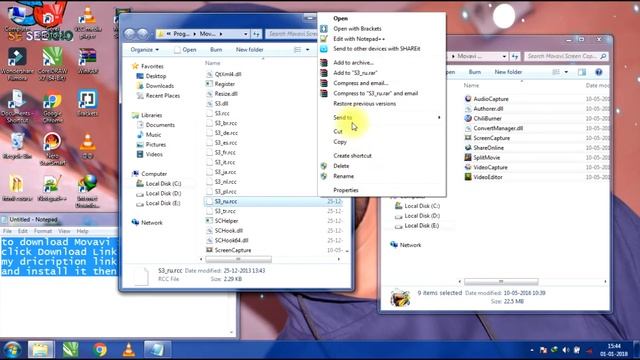Select the Register application file

pyautogui.click(x=224, y=84)
